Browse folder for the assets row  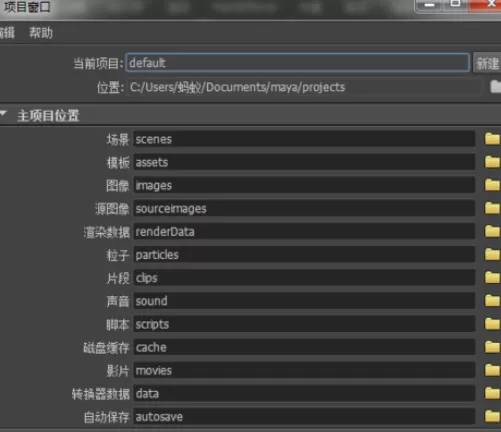tap(492, 162)
